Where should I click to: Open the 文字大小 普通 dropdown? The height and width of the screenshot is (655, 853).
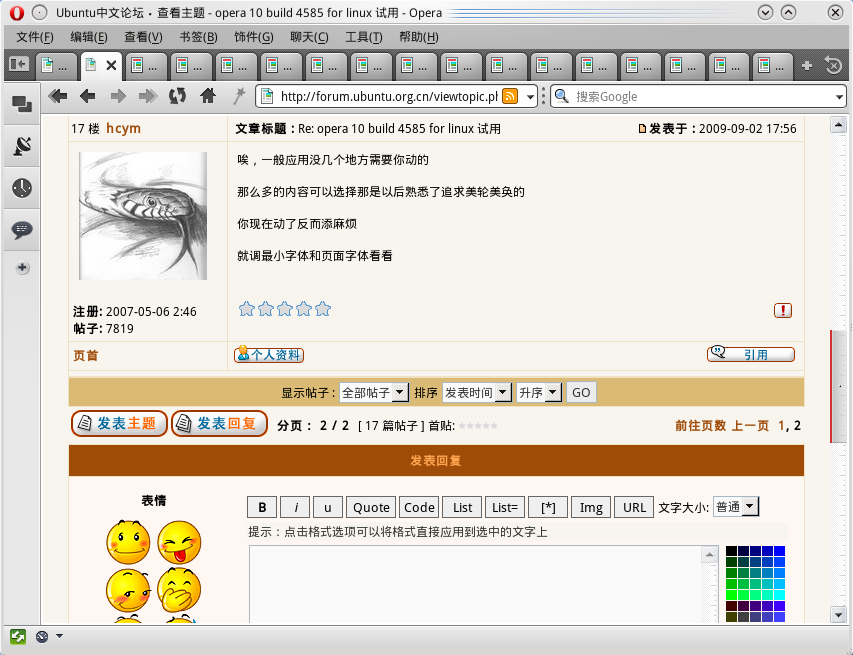click(x=735, y=506)
